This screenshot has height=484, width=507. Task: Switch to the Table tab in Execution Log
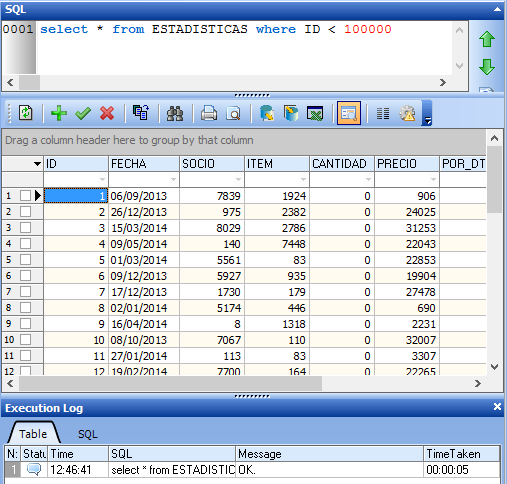[x=33, y=434]
